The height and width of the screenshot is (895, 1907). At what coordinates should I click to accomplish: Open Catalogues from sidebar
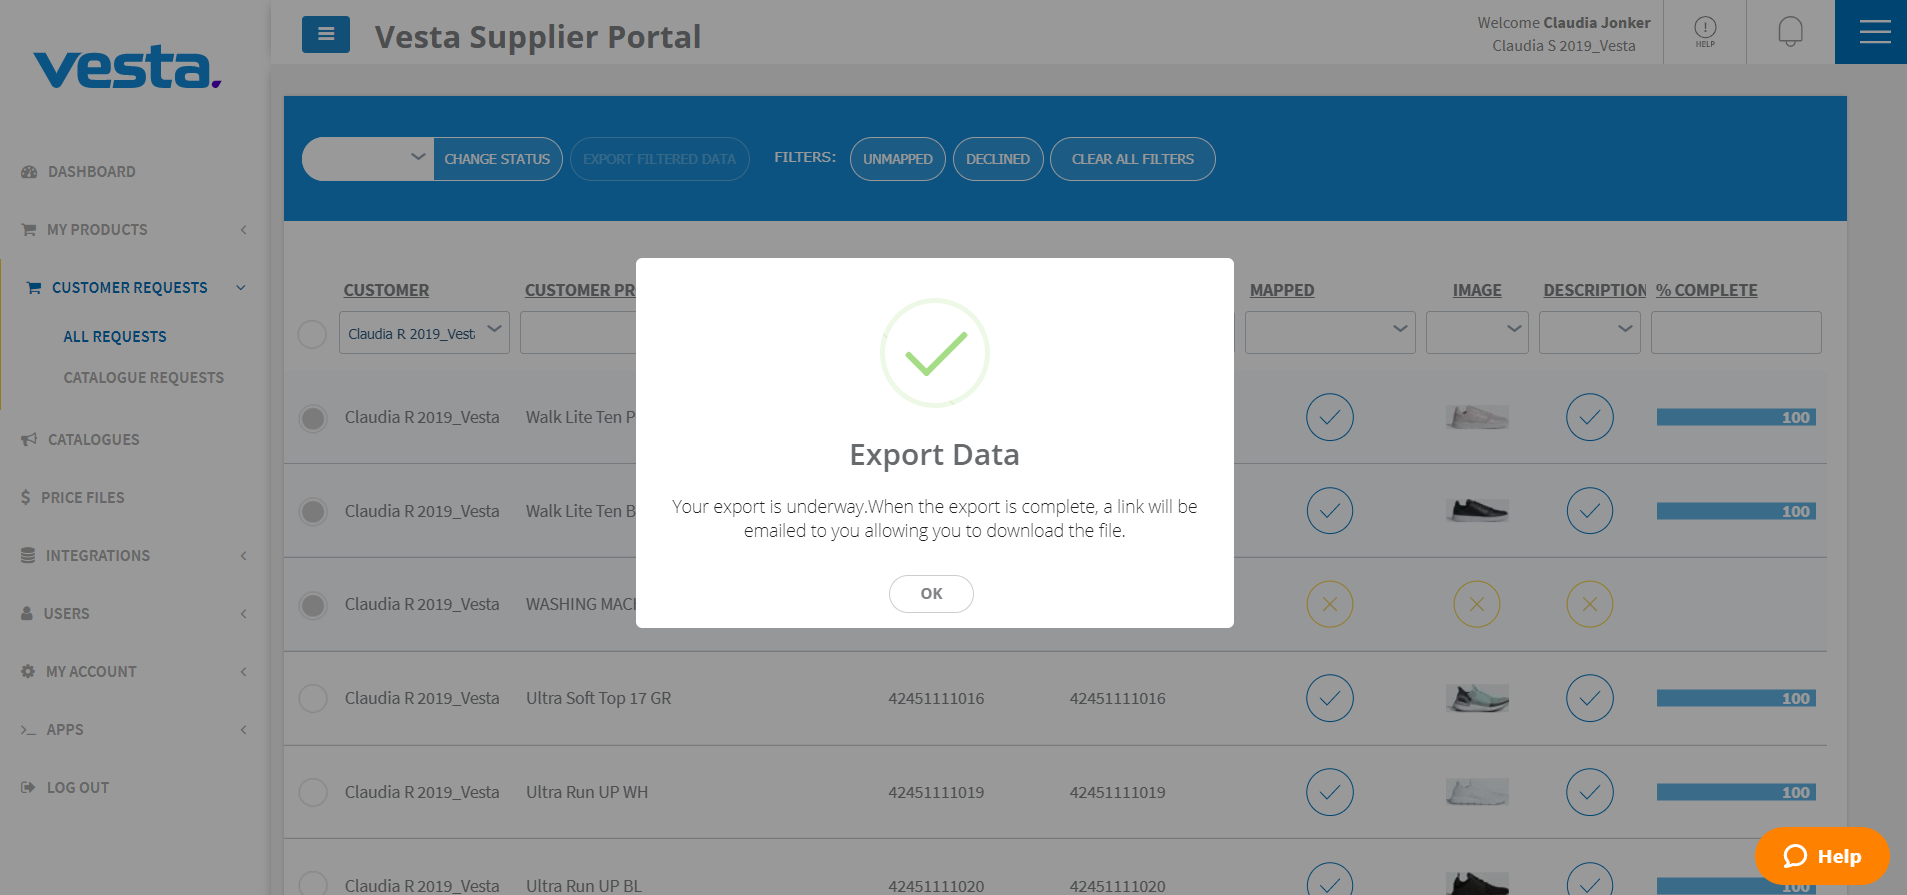[x=81, y=440]
